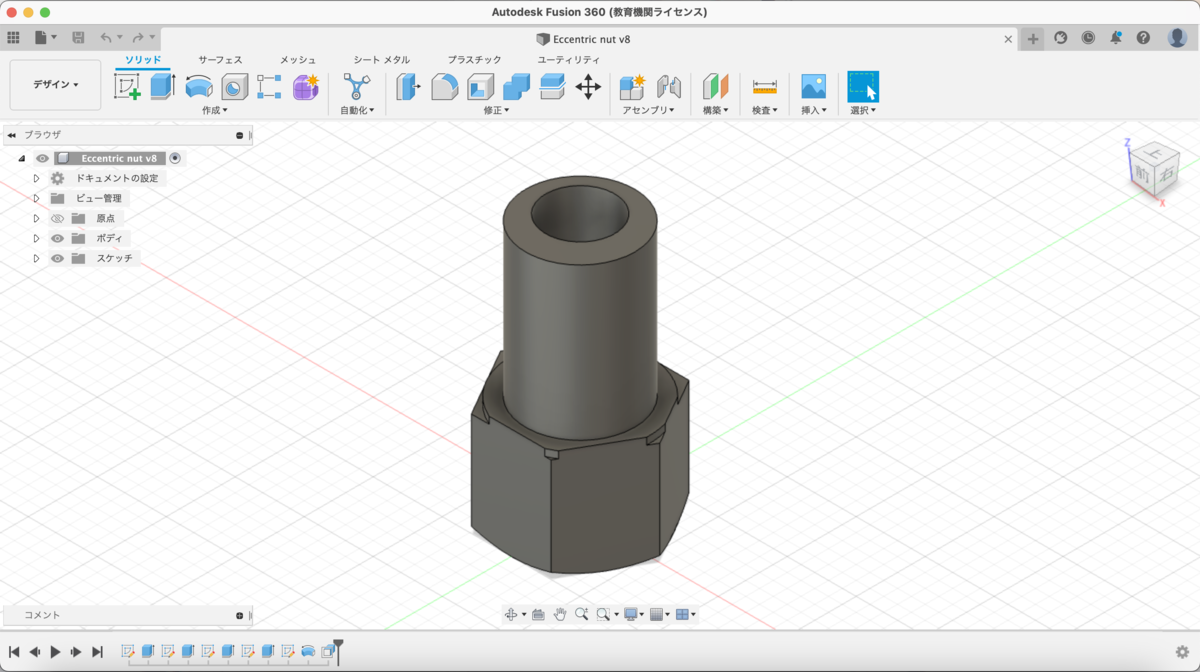Image resolution: width=1200 pixels, height=672 pixels.
Task: Open the data panel grid icon
Action: tap(13, 38)
